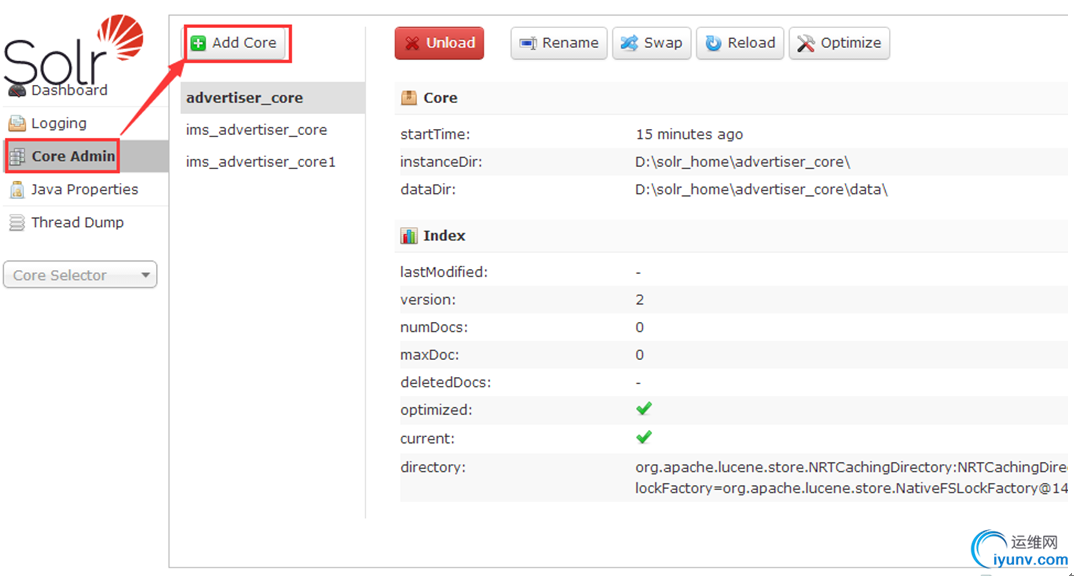Click the maxDoc label
The width and height of the screenshot is (1074, 576).
[429, 355]
